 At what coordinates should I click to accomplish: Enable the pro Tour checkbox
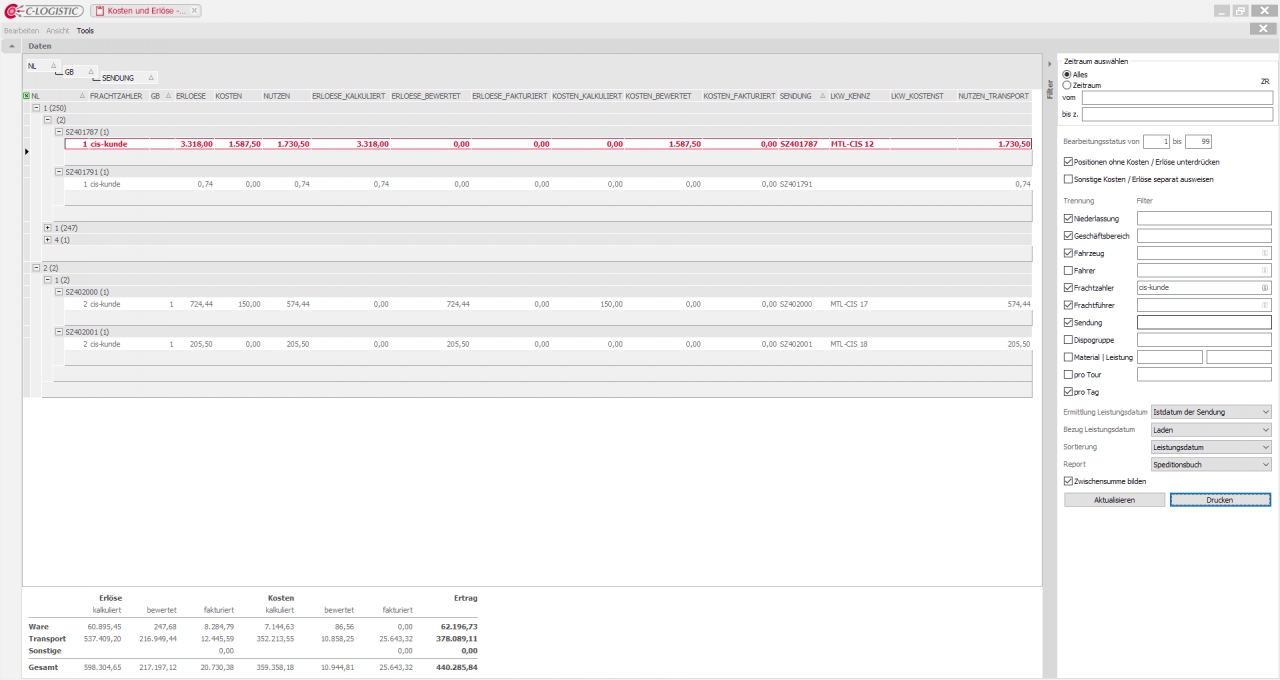(1068, 374)
